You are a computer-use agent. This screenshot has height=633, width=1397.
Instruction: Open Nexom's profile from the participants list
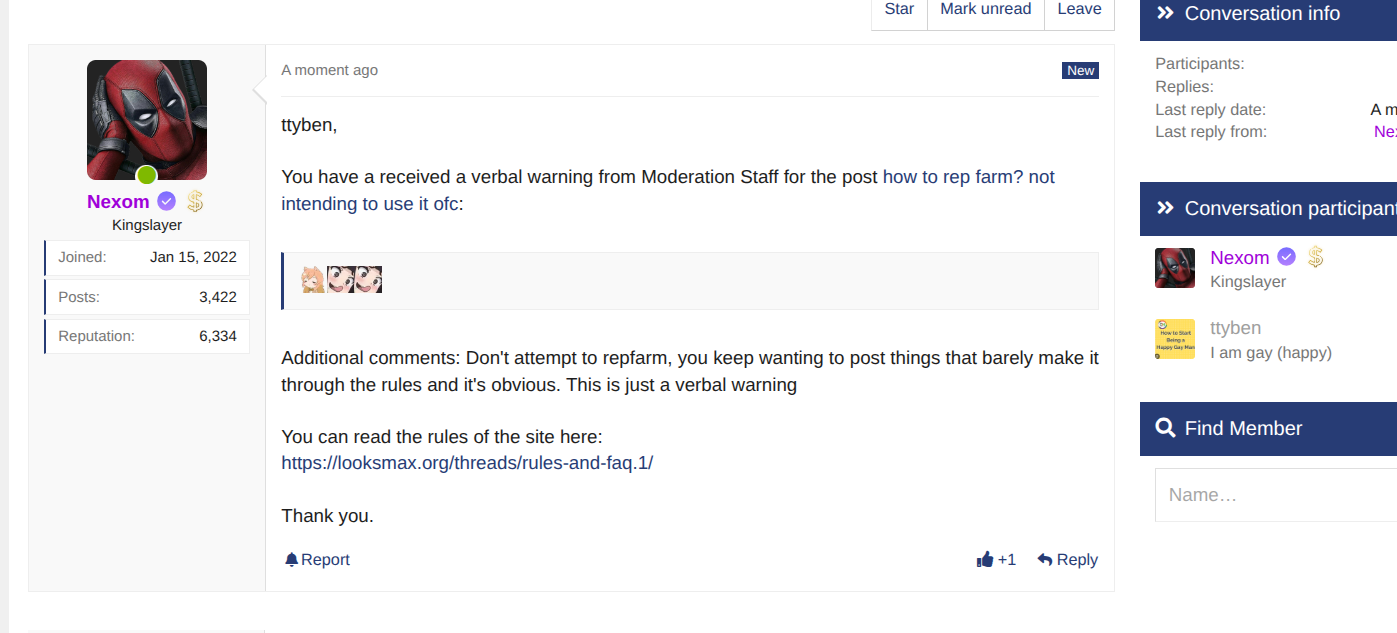click(x=1239, y=258)
